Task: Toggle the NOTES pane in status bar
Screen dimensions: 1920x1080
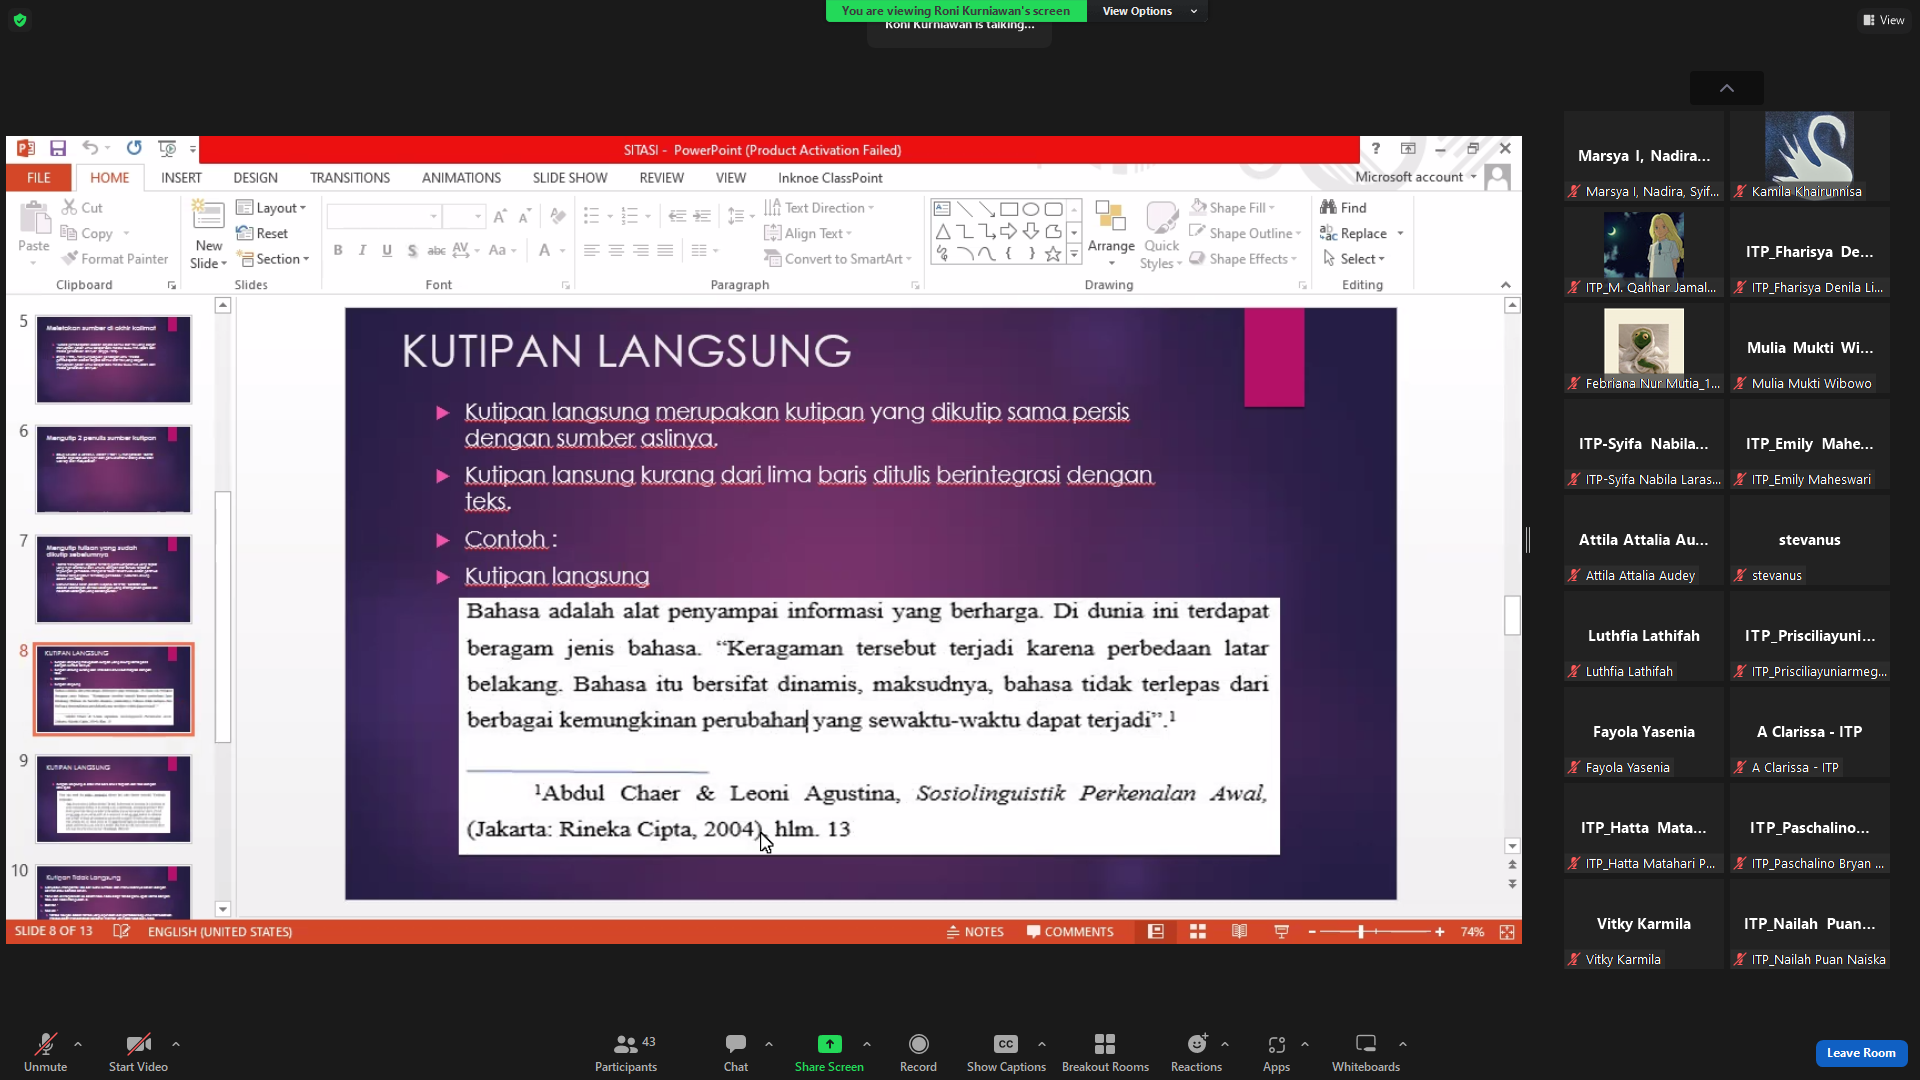Action: coord(975,931)
